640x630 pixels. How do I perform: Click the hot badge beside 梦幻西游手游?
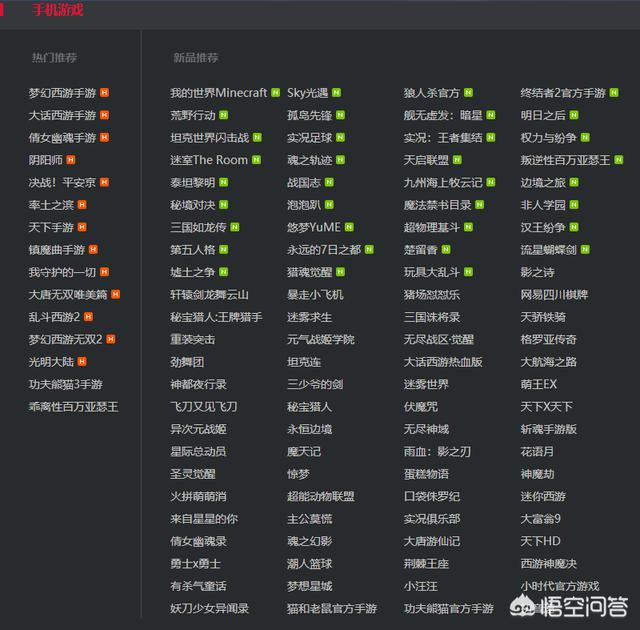click(104, 93)
